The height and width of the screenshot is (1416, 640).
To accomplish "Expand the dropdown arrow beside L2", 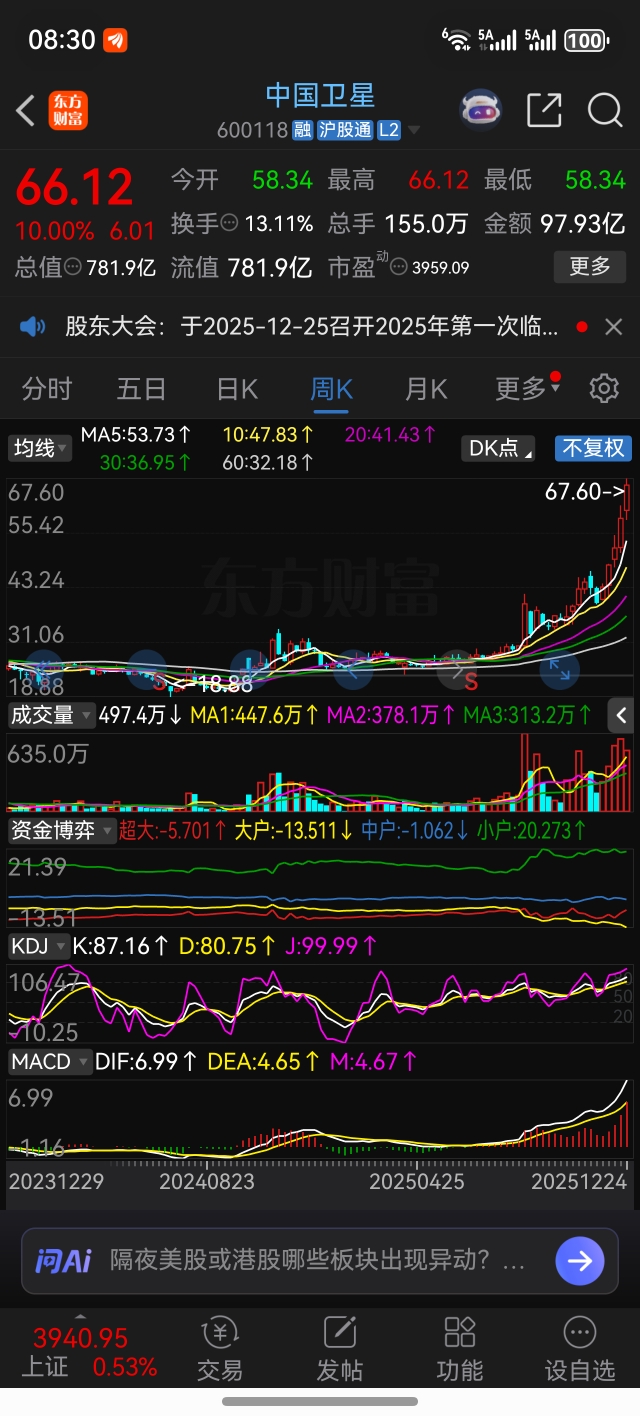I will tap(414, 131).
